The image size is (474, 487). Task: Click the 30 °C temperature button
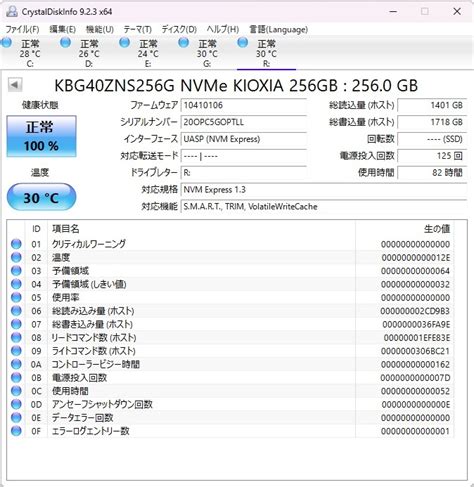point(41,197)
